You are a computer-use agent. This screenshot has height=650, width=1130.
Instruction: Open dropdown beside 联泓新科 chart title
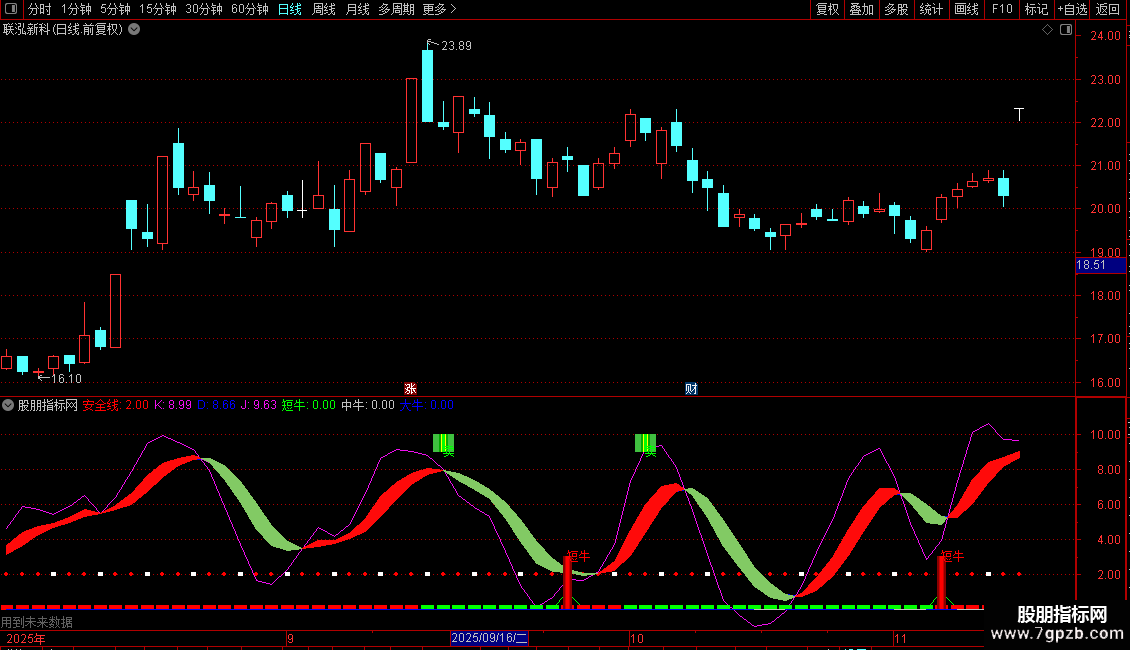[134, 30]
